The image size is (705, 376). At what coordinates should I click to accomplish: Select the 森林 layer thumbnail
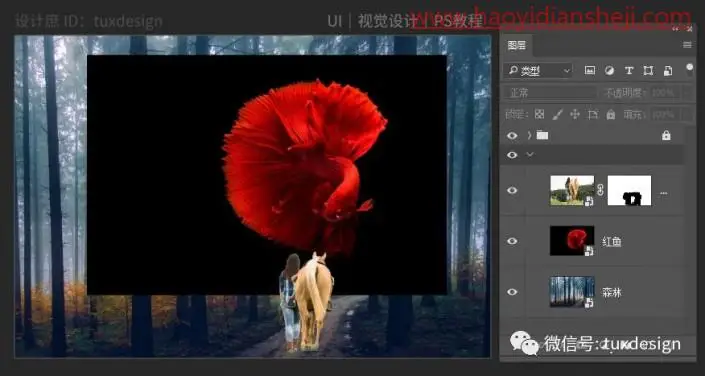click(x=572, y=291)
